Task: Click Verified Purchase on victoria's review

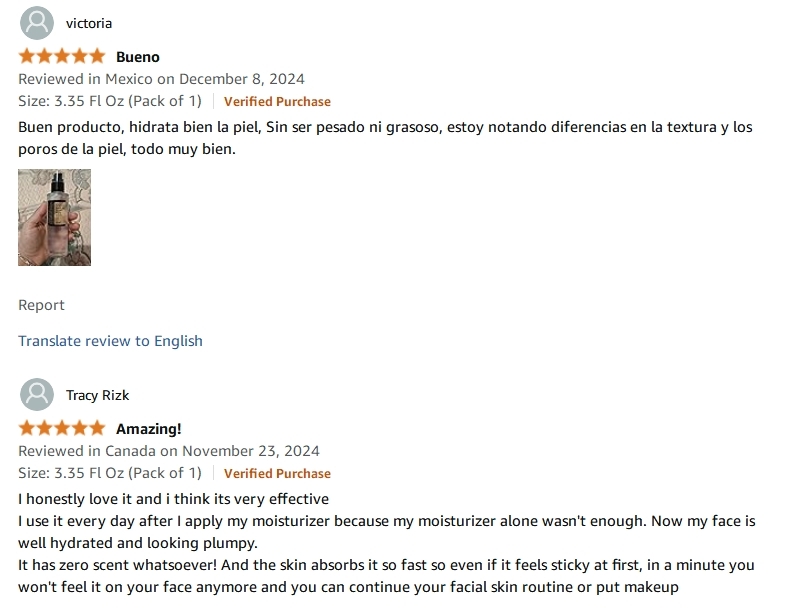Action: (x=277, y=101)
